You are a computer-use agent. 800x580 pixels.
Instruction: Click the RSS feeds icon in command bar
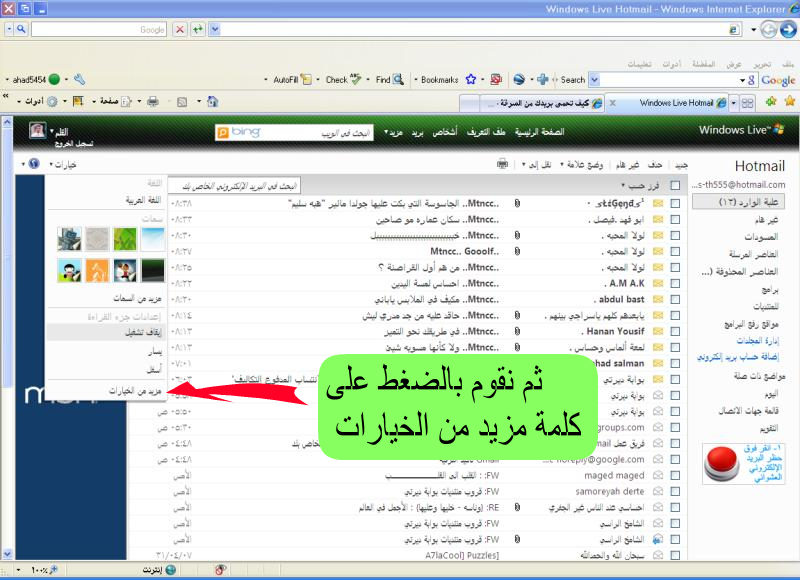tap(182, 102)
